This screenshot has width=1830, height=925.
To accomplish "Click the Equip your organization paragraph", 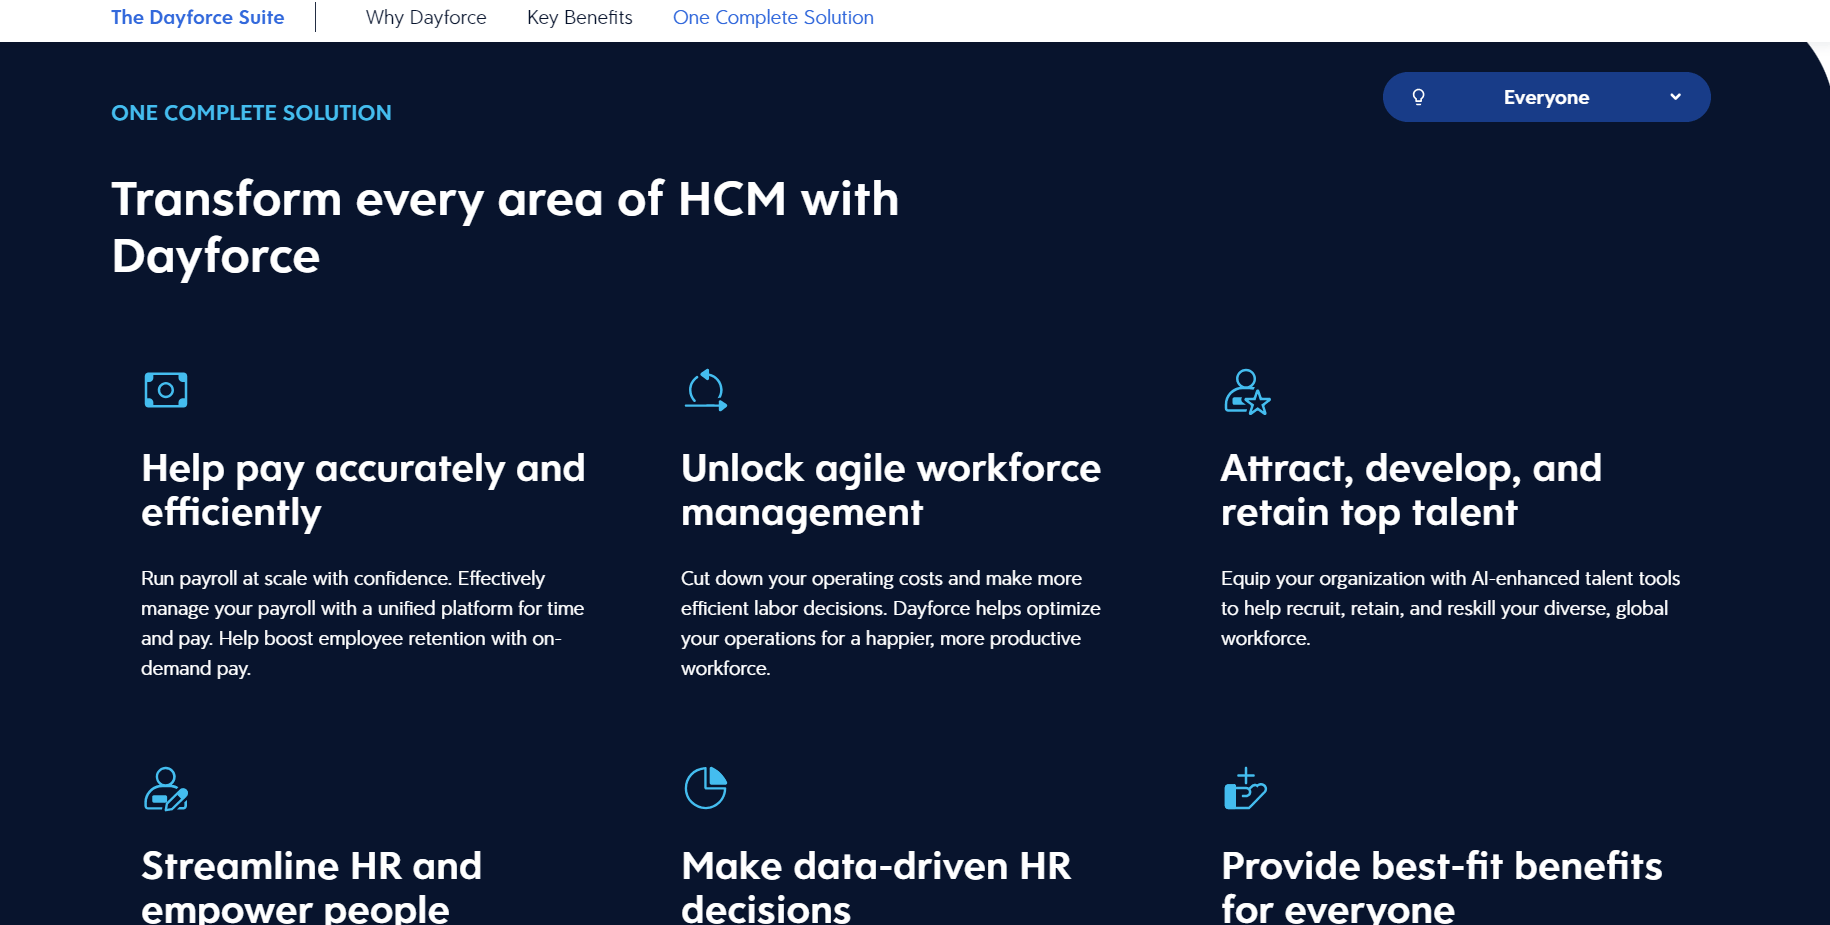I will [x=1450, y=608].
